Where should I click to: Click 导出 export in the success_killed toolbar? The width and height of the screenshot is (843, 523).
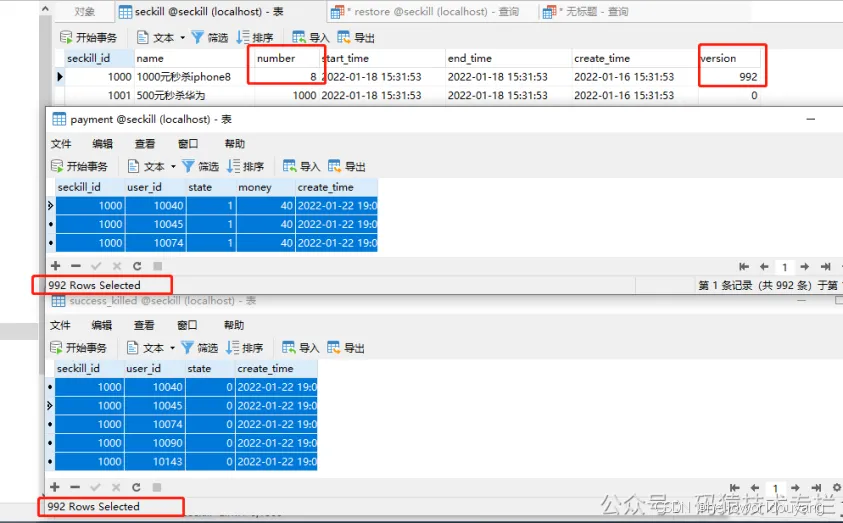coord(346,348)
